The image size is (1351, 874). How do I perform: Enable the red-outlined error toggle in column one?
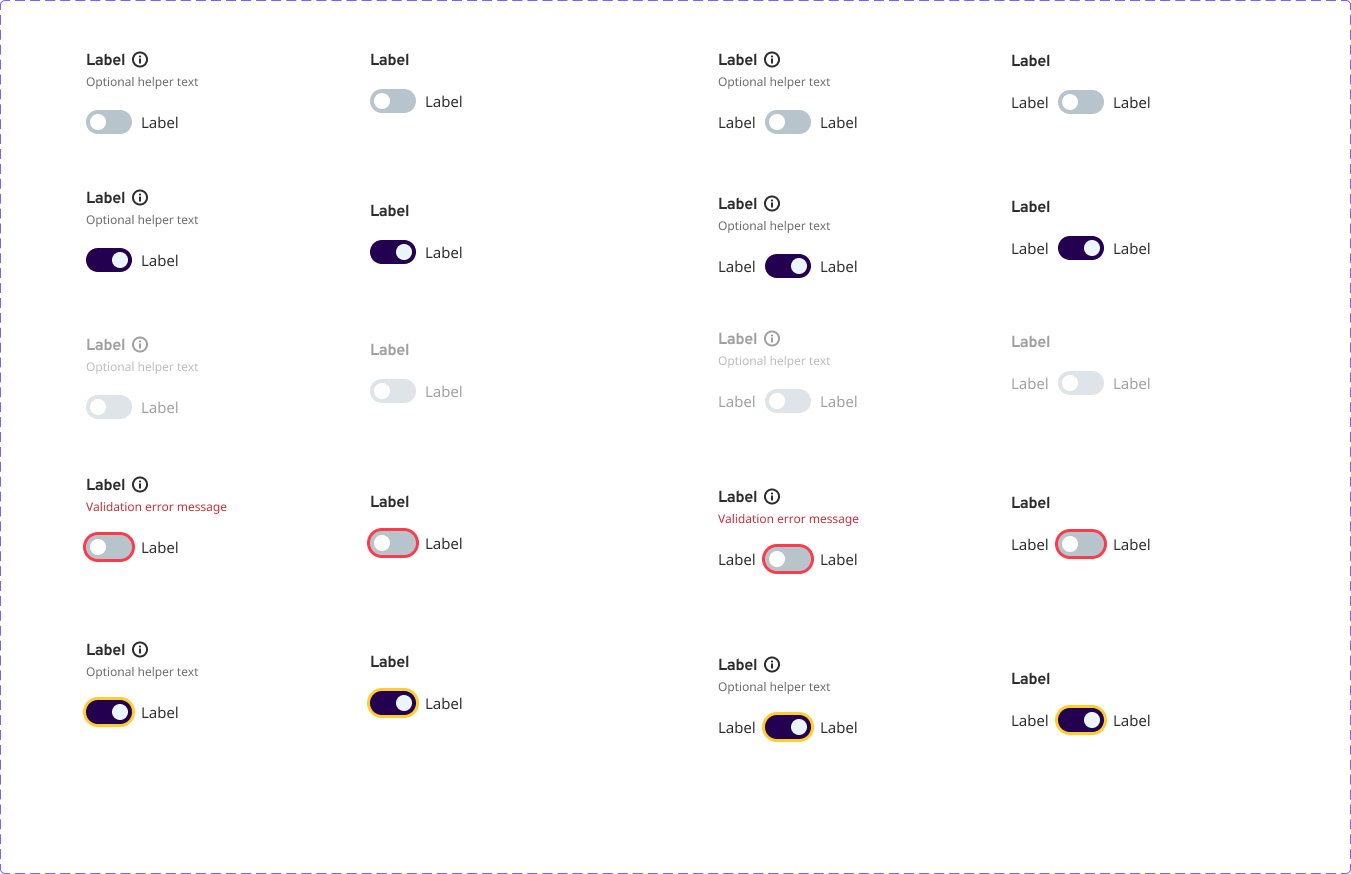point(108,547)
